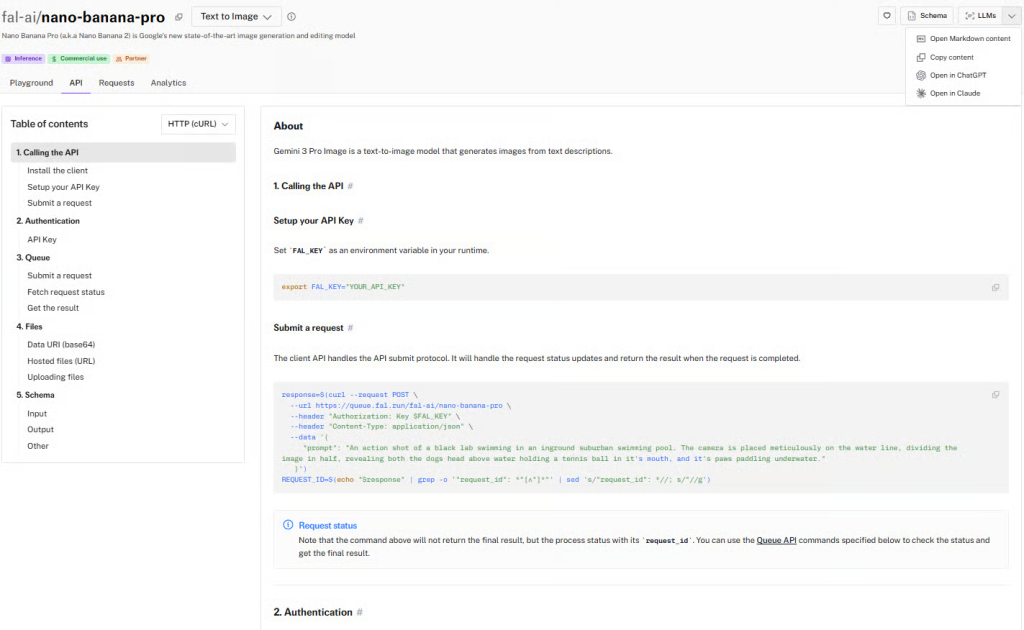Collapse the LLMs chevron menu
The image size is (1024, 630).
[x=1011, y=16]
